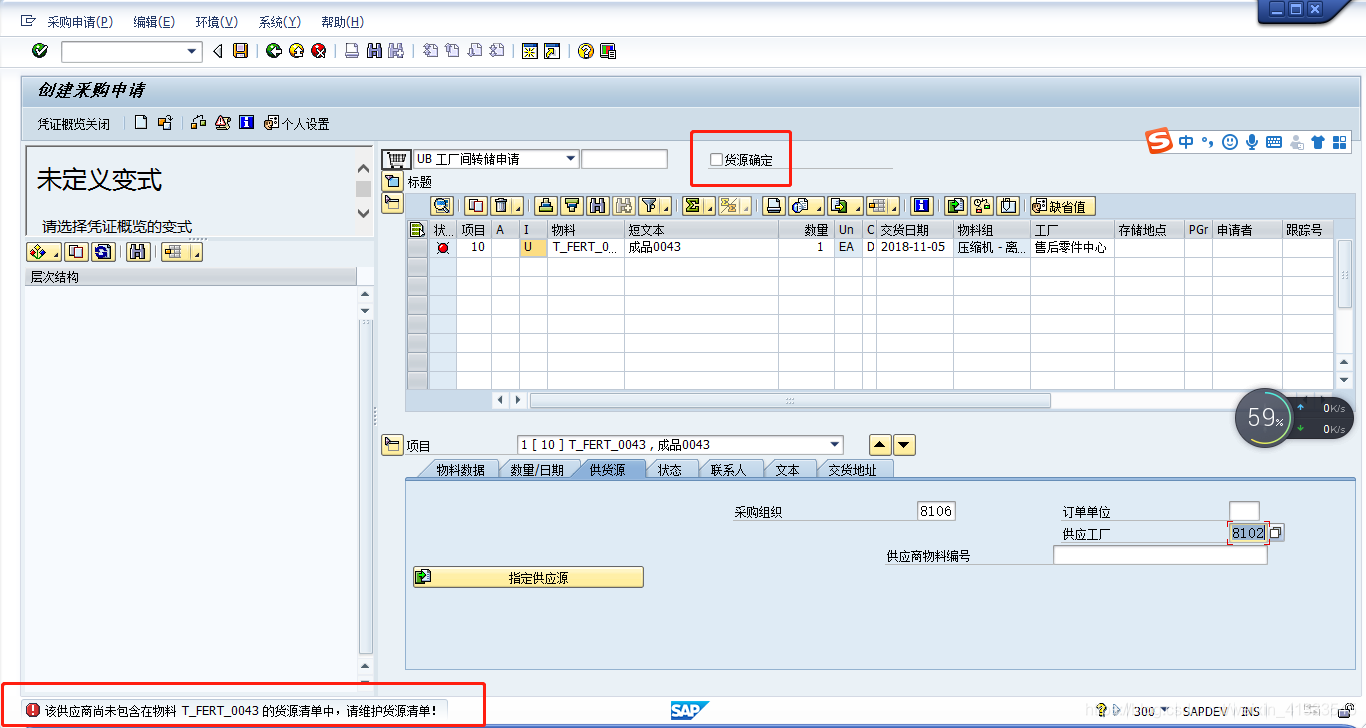Click the Sogou 中 language toggle in IME bar
This screenshot has width=1366, height=728.
click(x=1186, y=142)
